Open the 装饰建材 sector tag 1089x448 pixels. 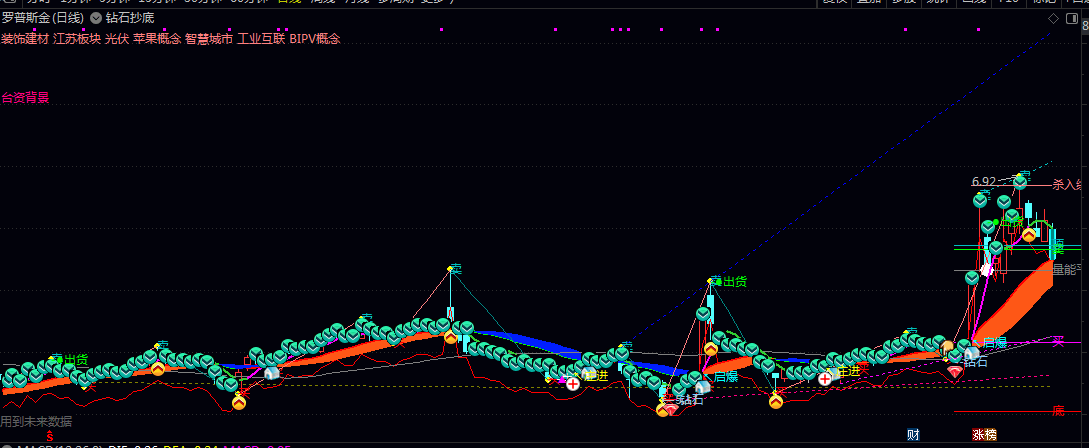click(24, 39)
